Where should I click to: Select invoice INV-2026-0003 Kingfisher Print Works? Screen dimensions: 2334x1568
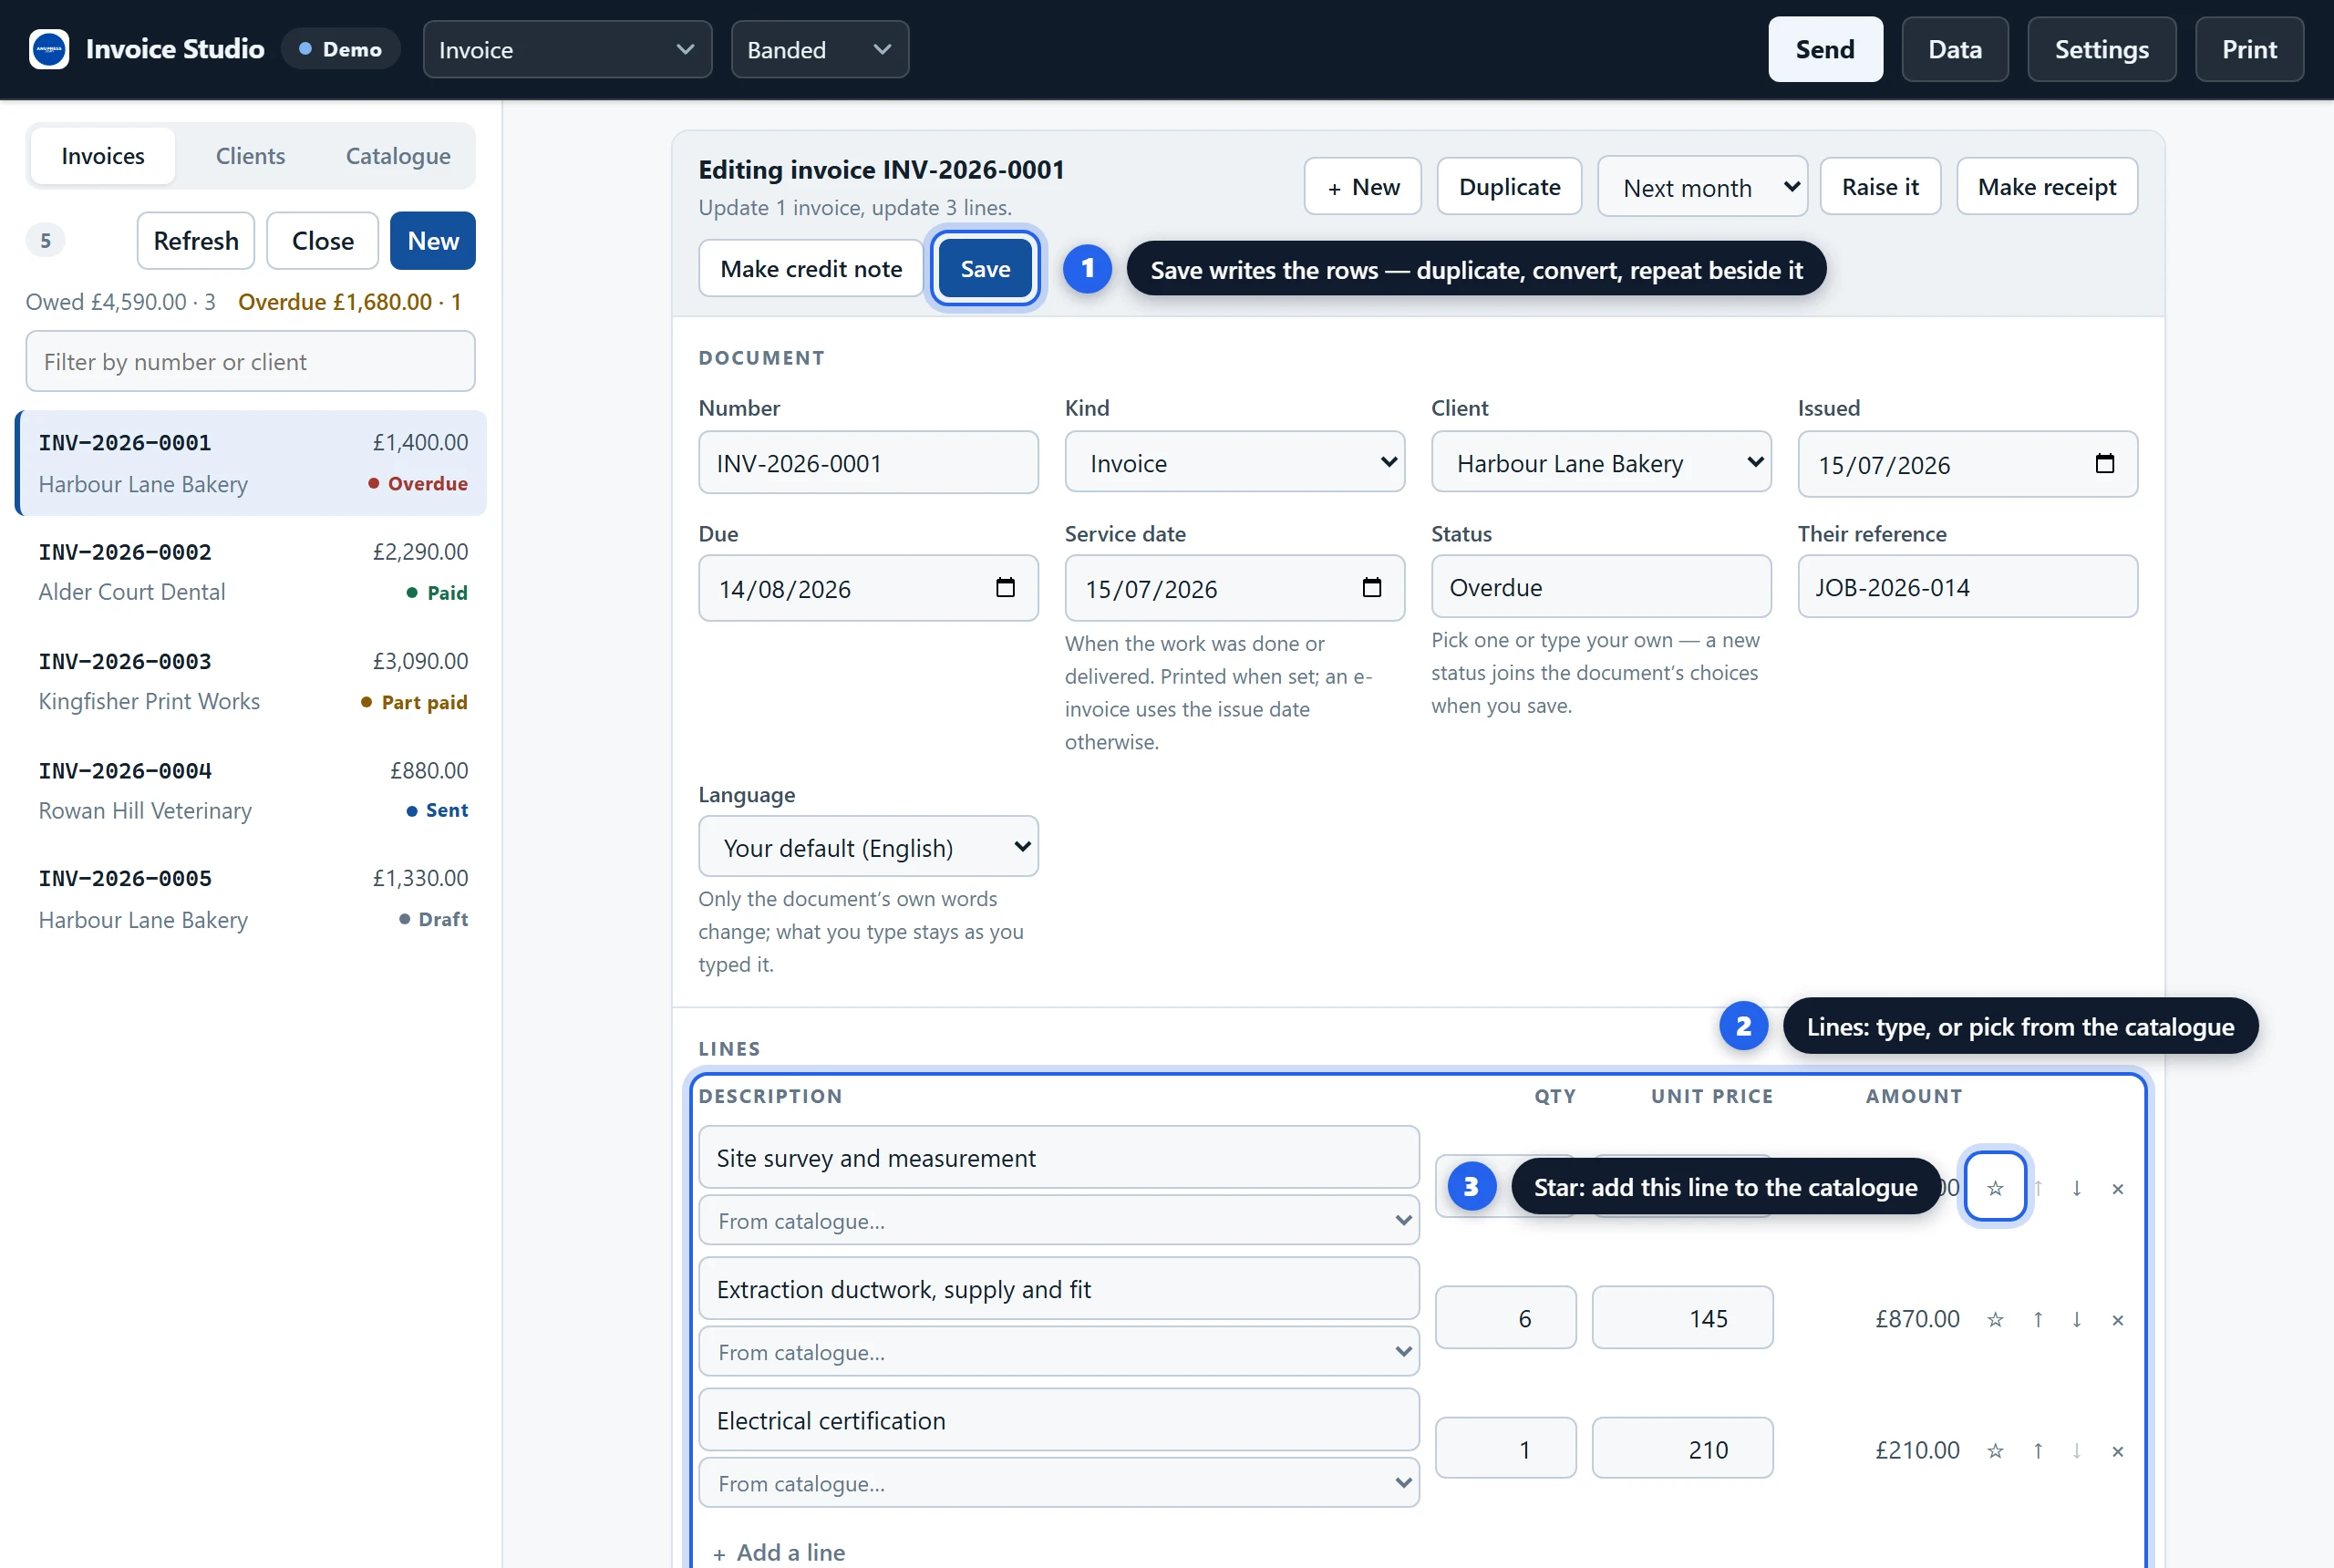point(252,680)
